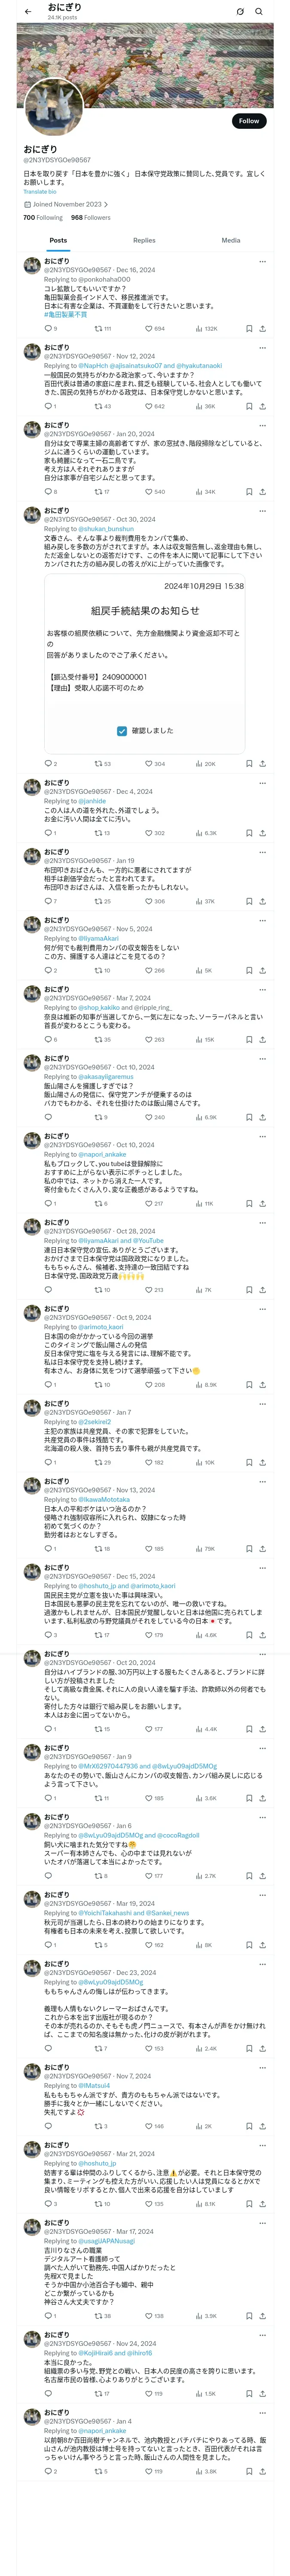
Task: Open the three-dot menu on Mar 7, 2024 post
Action: coord(262,989)
